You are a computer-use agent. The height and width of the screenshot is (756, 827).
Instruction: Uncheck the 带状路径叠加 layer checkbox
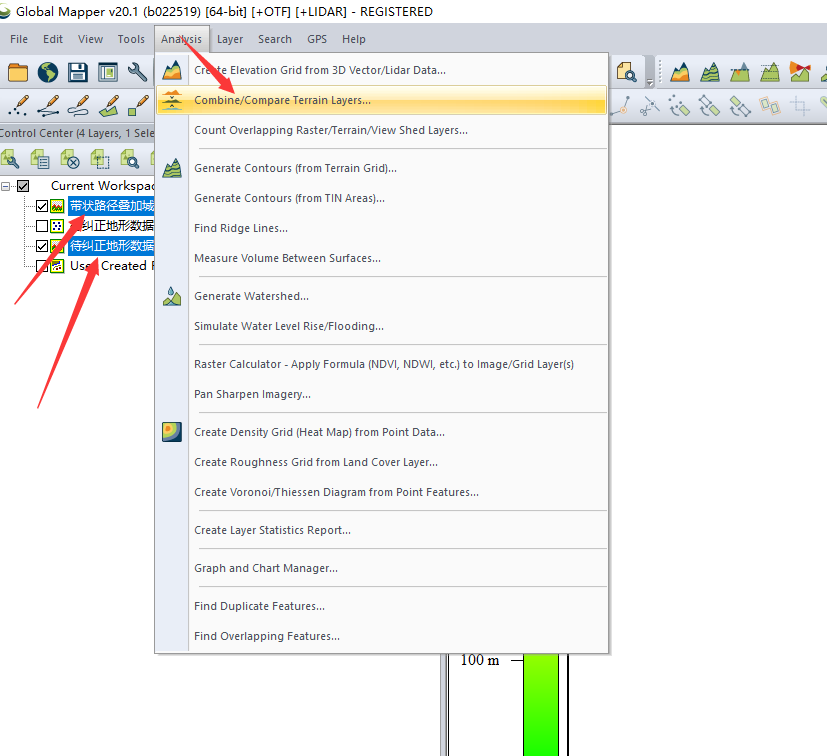click(x=42, y=206)
